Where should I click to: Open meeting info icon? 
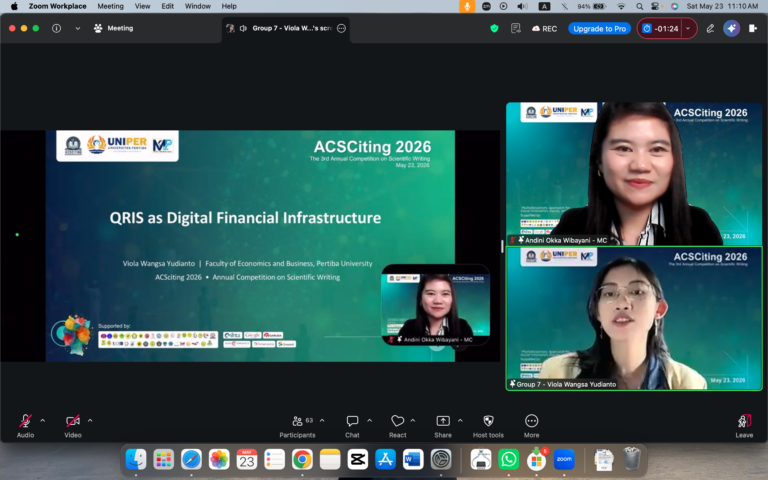pos(57,28)
